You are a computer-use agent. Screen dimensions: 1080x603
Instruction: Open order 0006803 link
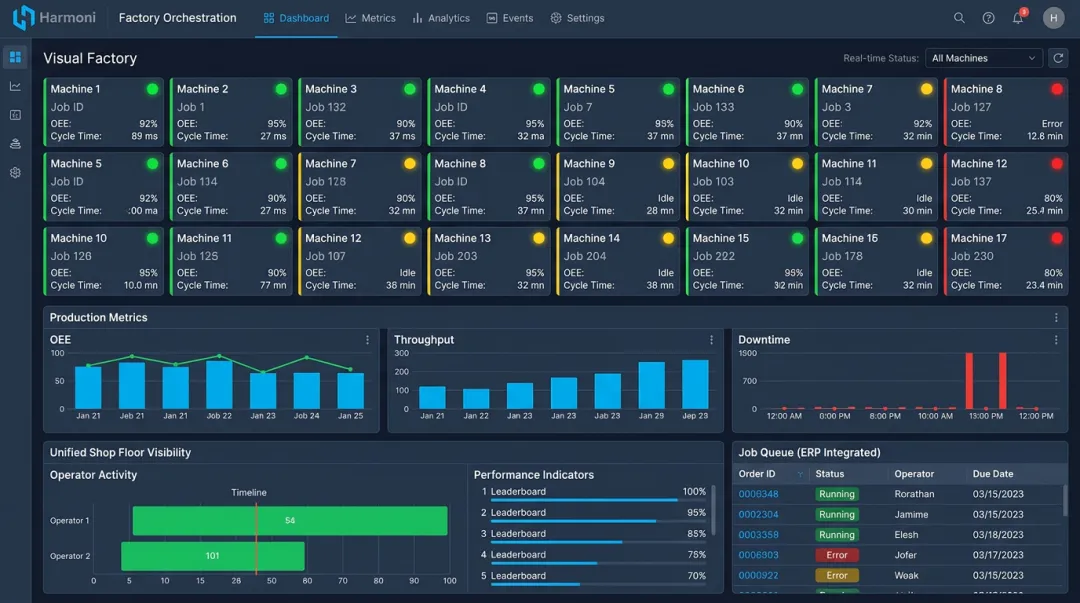pos(758,555)
